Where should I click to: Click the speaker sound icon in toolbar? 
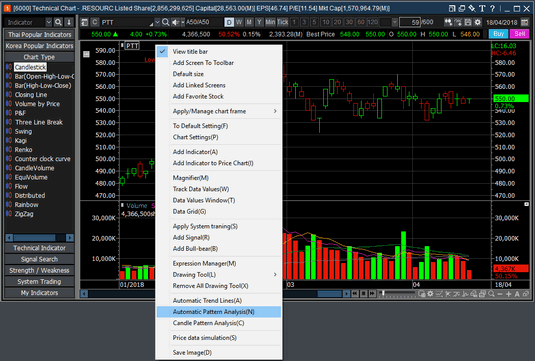click(x=175, y=22)
